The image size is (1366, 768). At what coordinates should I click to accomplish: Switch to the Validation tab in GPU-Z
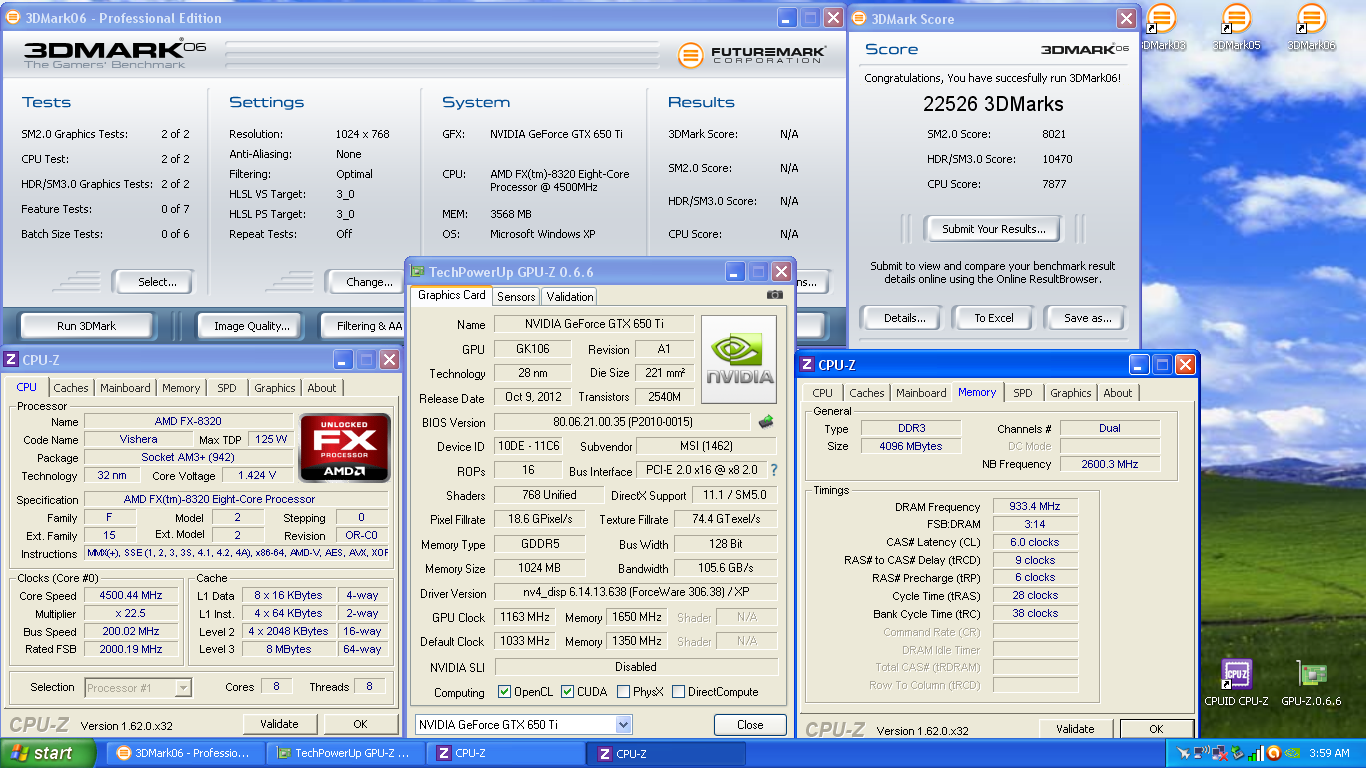(570, 296)
